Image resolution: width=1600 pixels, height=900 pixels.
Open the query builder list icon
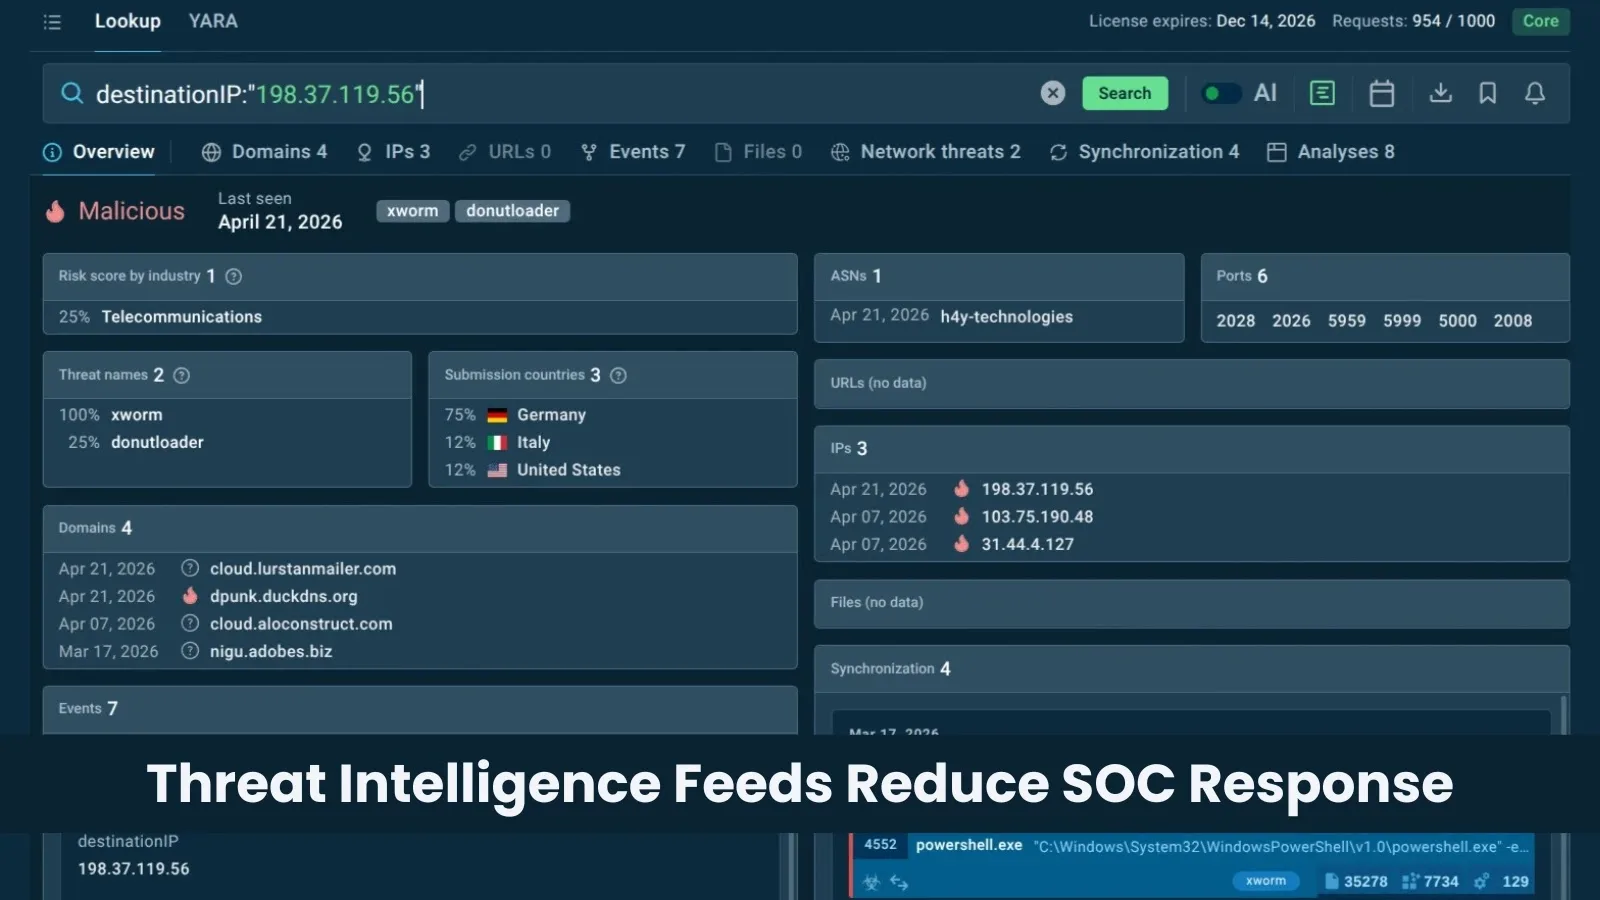coord(1322,93)
